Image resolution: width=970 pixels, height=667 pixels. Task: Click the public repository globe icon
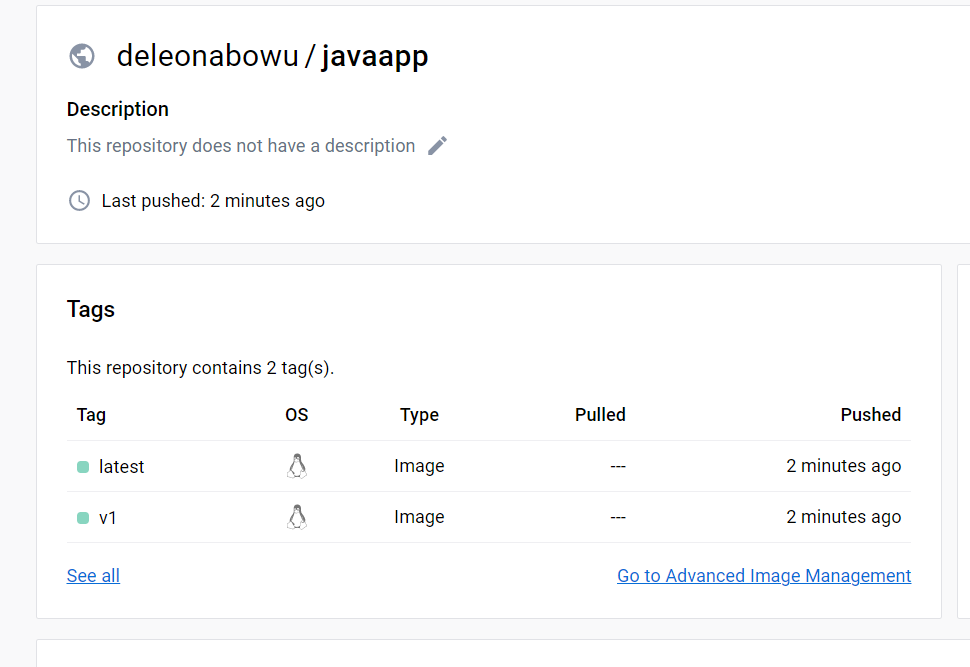[82, 56]
